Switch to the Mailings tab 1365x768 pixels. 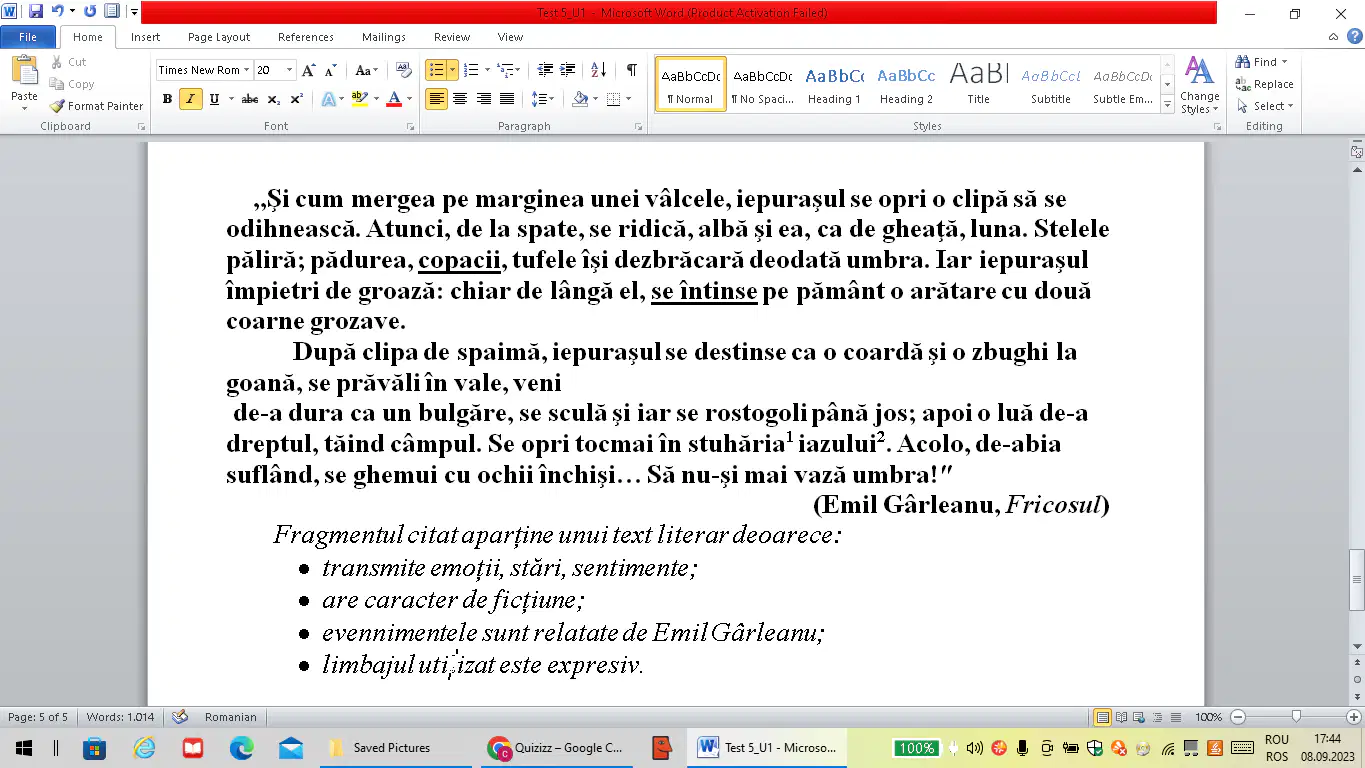tap(384, 37)
